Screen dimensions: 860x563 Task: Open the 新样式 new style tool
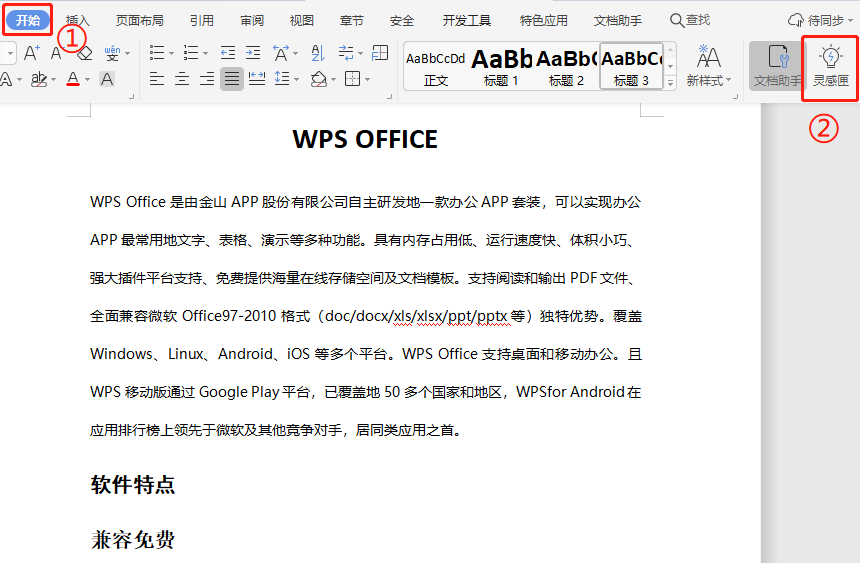coord(708,66)
